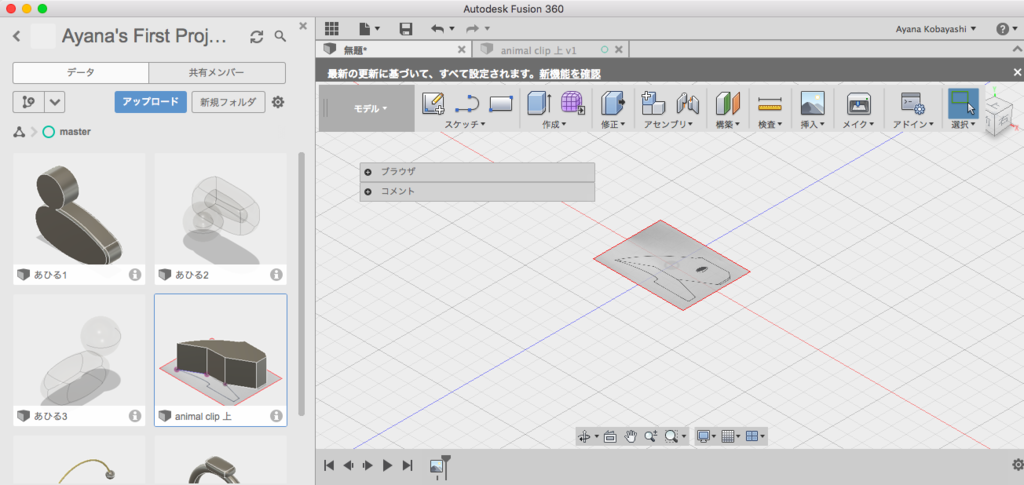Open the あひる2 thumbnail
The width and height of the screenshot is (1024, 485).
coord(221,210)
